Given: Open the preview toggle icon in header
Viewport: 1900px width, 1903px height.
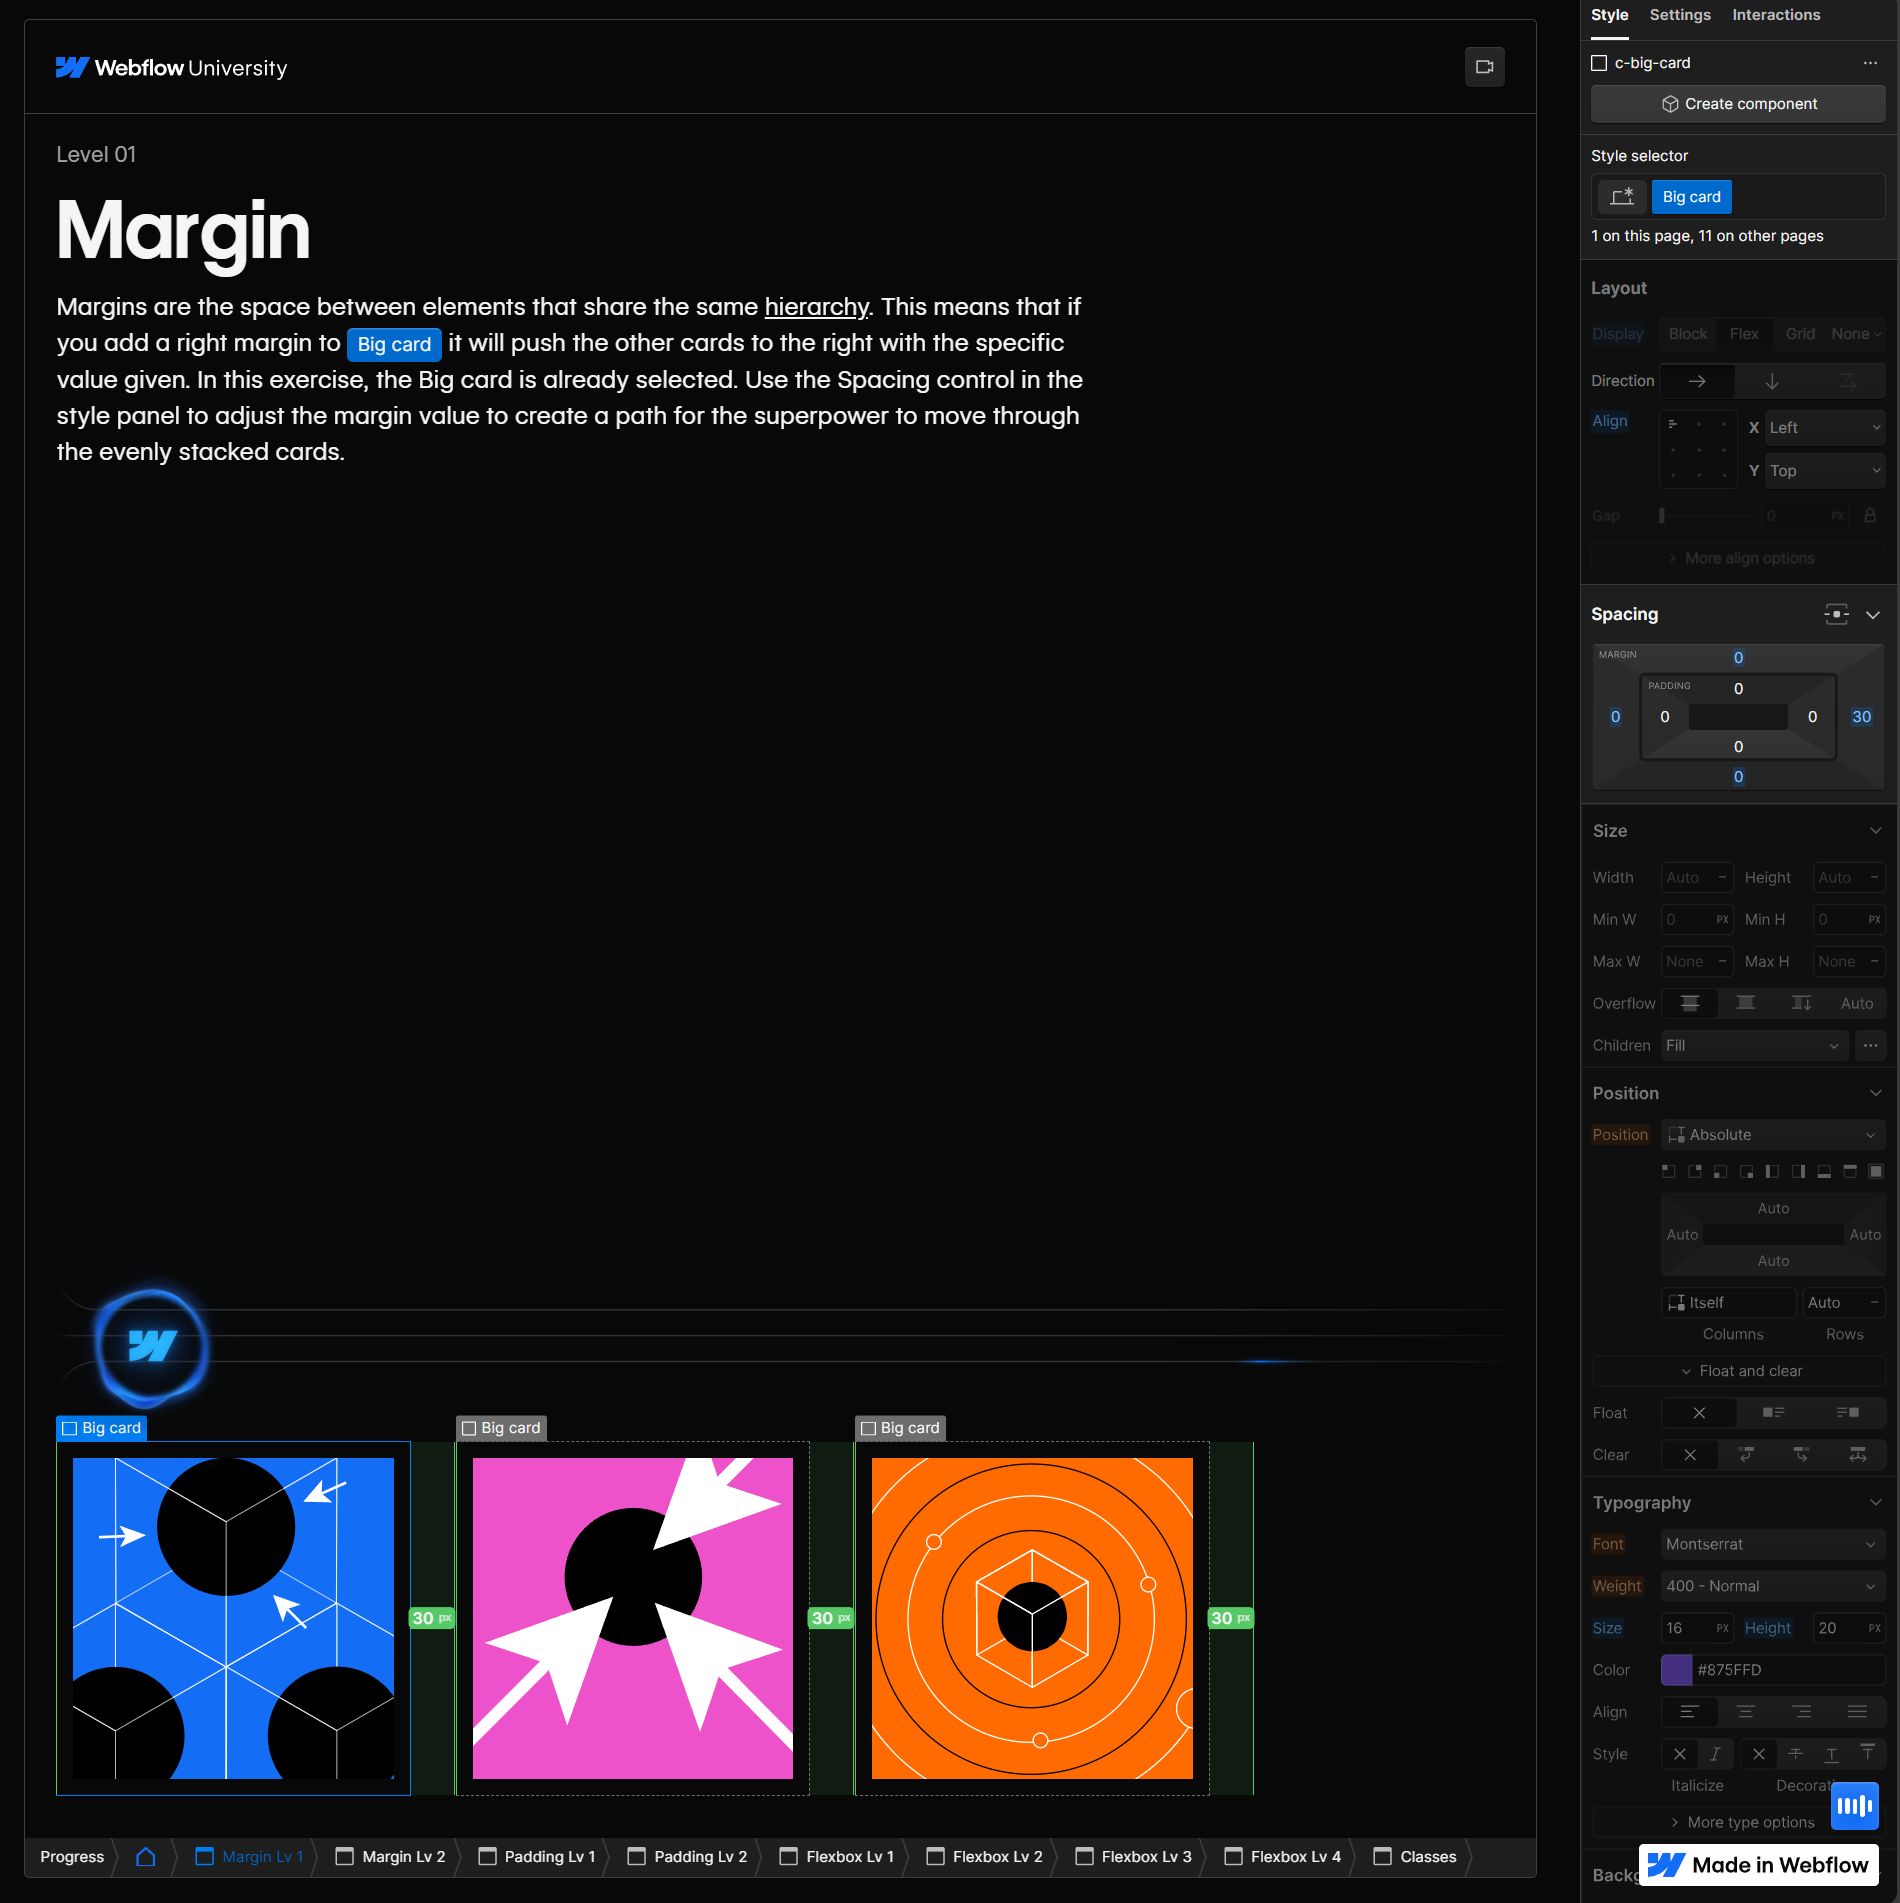Looking at the screenshot, I should [1484, 67].
